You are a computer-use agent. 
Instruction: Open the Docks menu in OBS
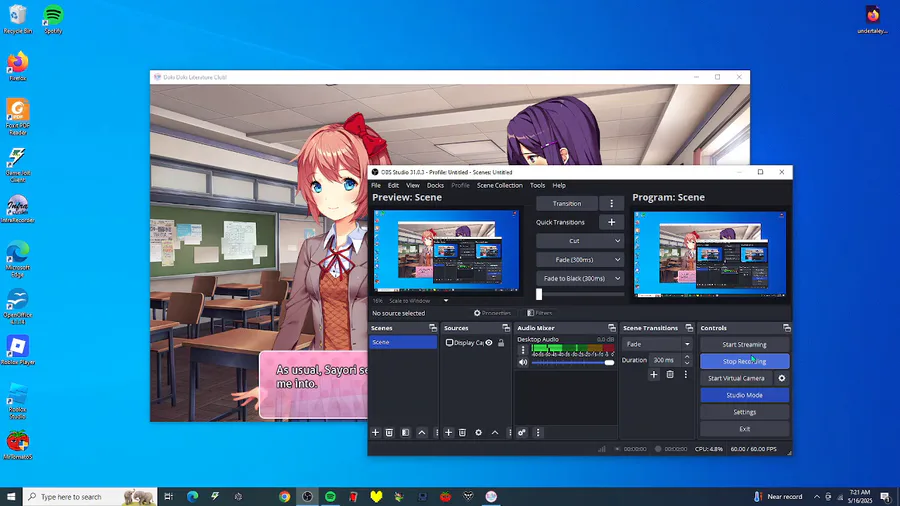(x=435, y=185)
